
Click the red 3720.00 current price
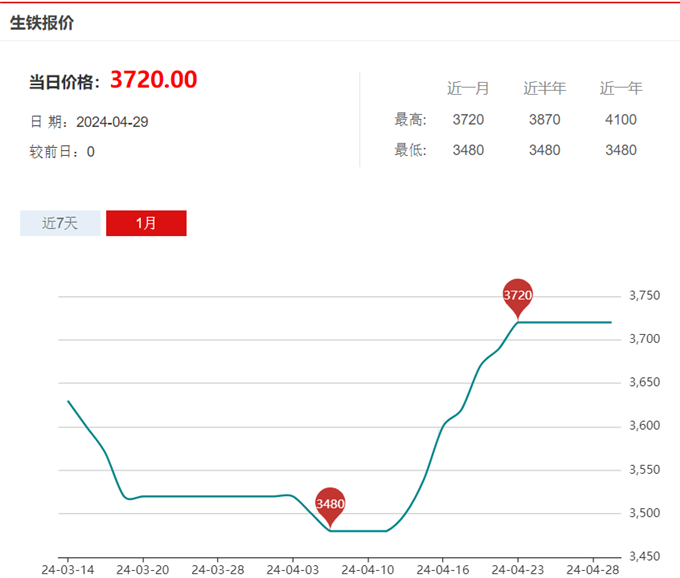pos(153,80)
